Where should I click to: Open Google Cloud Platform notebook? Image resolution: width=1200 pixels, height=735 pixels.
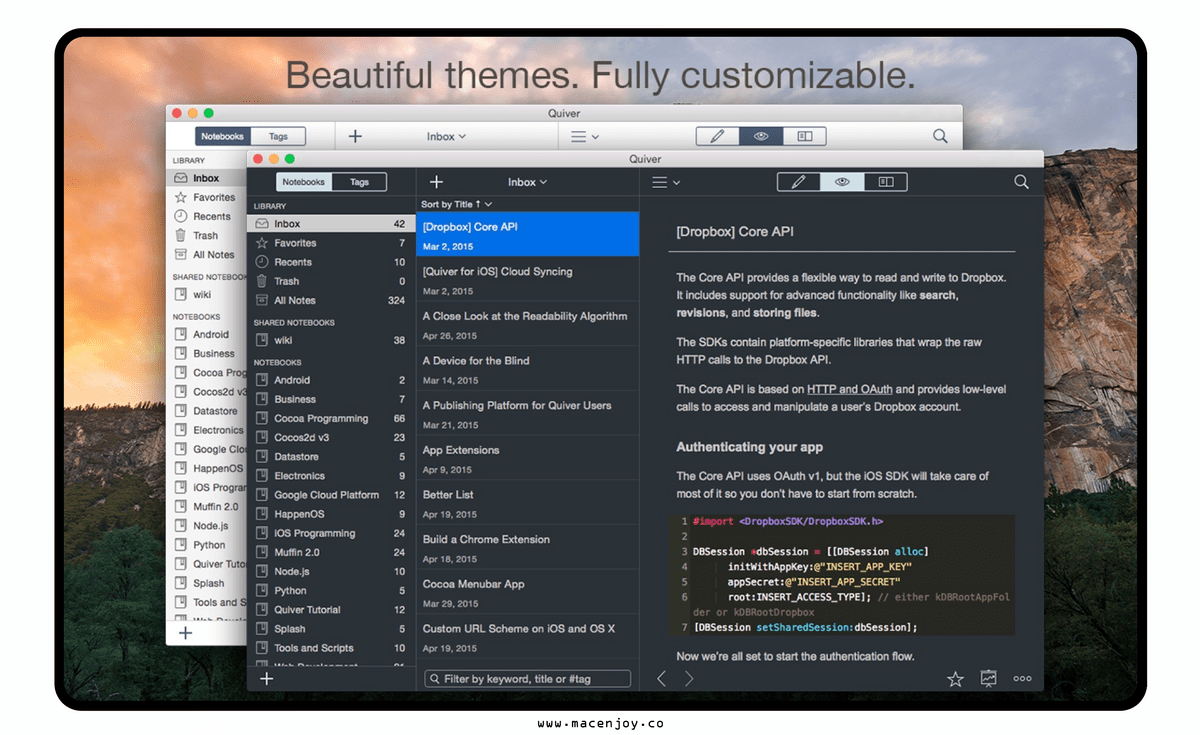tap(331, 495)
